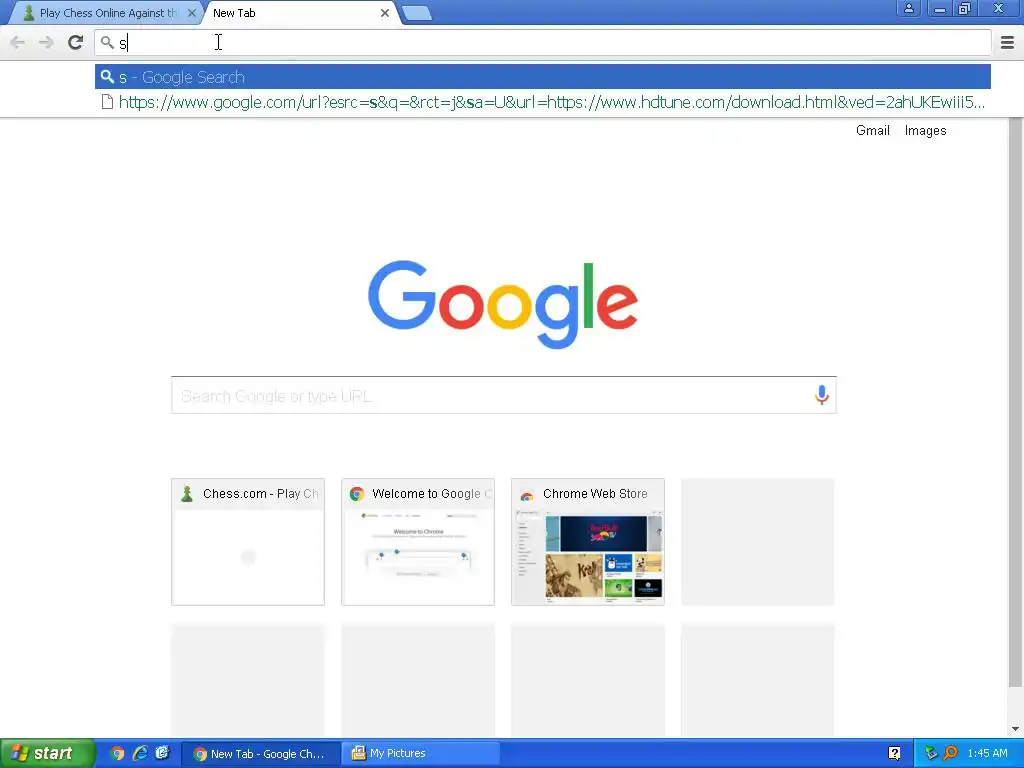This screenshot has height=768, width=1024.
Task: Close the Play Chess Online tab
Action: point(191,13)
